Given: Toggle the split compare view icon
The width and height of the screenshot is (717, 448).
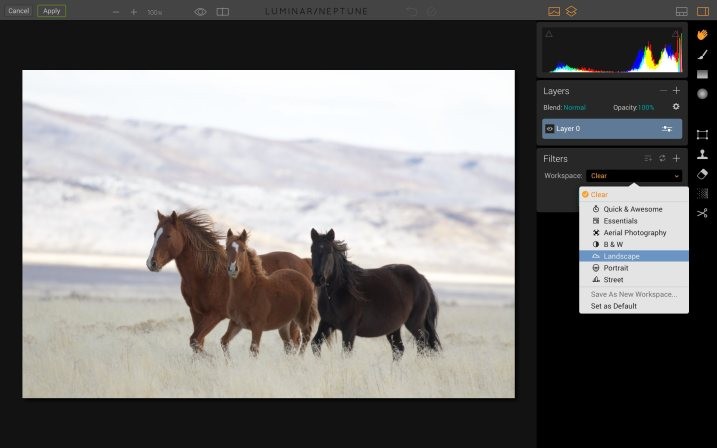Looking at the screenshot, I should pos(223,12).
